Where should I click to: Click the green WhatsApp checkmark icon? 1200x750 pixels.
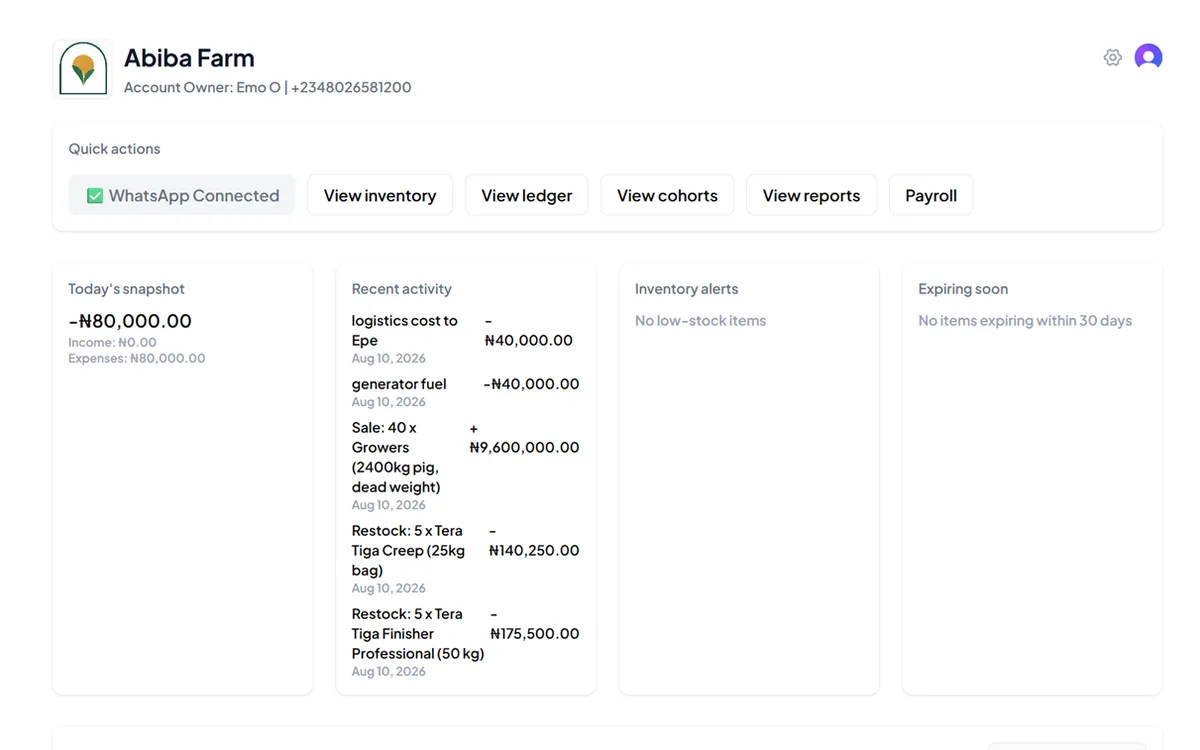tap(95, 196)
